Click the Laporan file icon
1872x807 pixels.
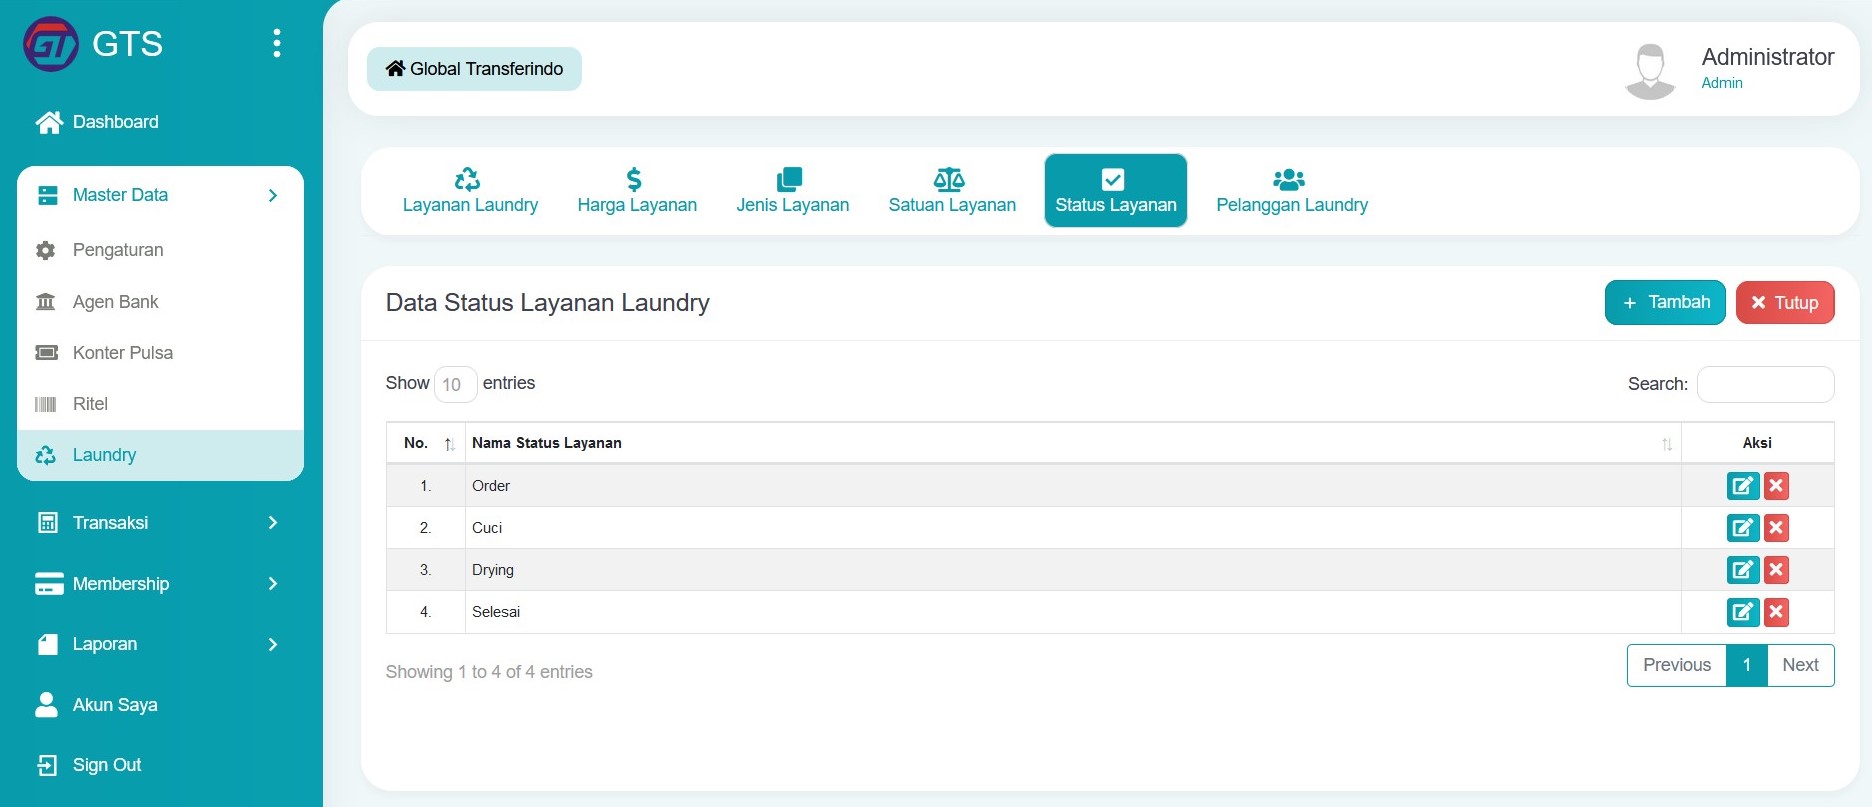pyautogui.click(x=47, y=644)
